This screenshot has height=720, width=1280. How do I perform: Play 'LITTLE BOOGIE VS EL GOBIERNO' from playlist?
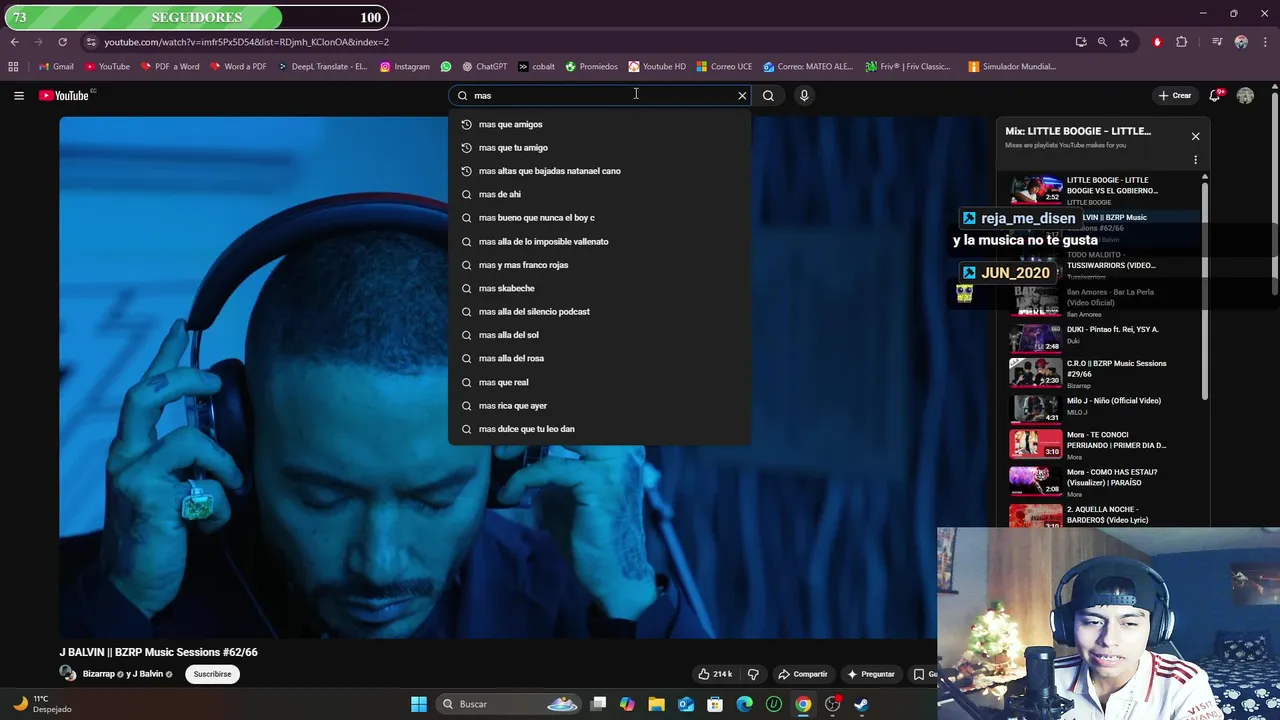(1100, 190)
